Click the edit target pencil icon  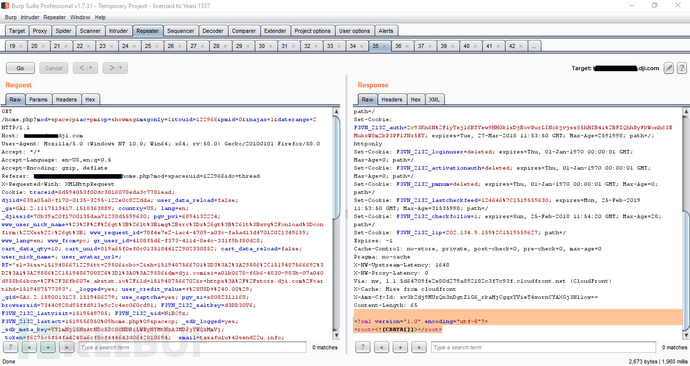[x=668, y=68]
